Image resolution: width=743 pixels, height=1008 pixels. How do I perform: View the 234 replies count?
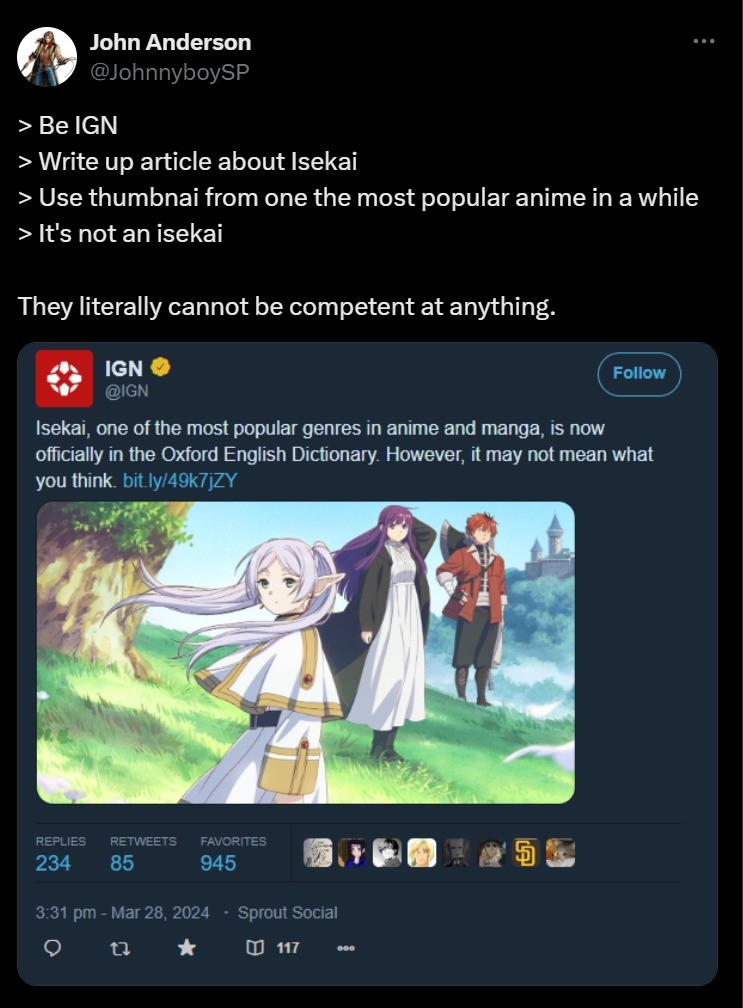pos(53,863)
